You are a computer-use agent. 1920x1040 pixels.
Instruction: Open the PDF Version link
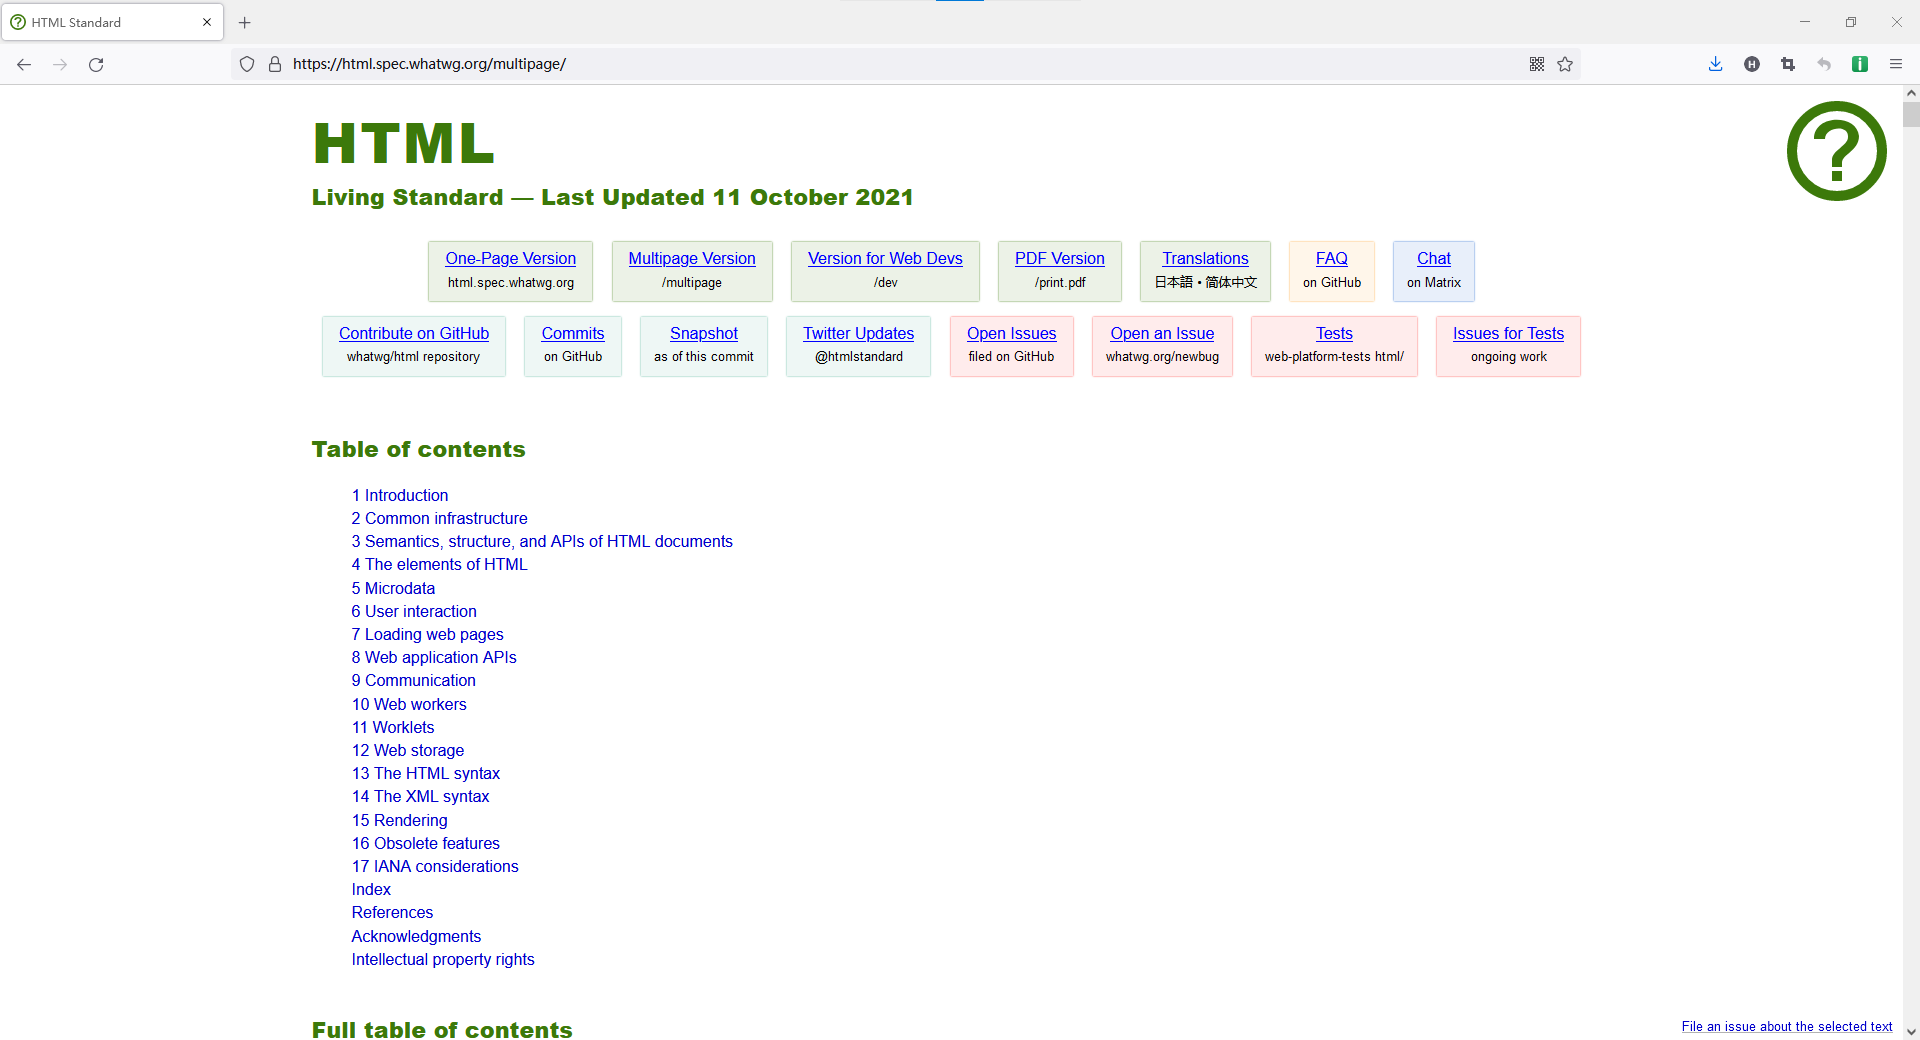click(x=1060, y=258)
